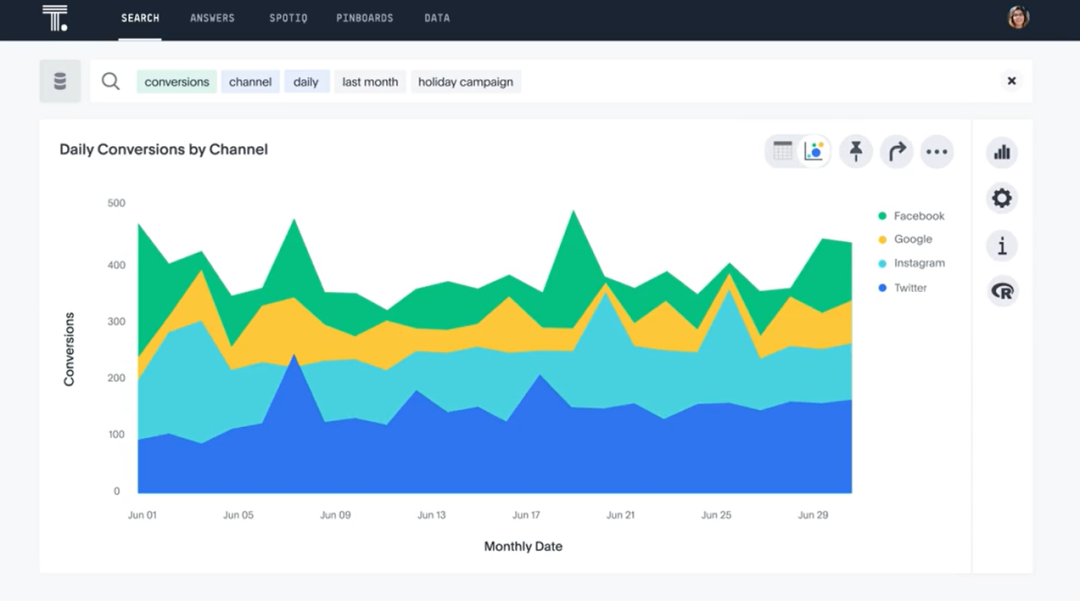
Task: Open the data source selector icon
Action: pyautogui.click(x=60, y=81)
